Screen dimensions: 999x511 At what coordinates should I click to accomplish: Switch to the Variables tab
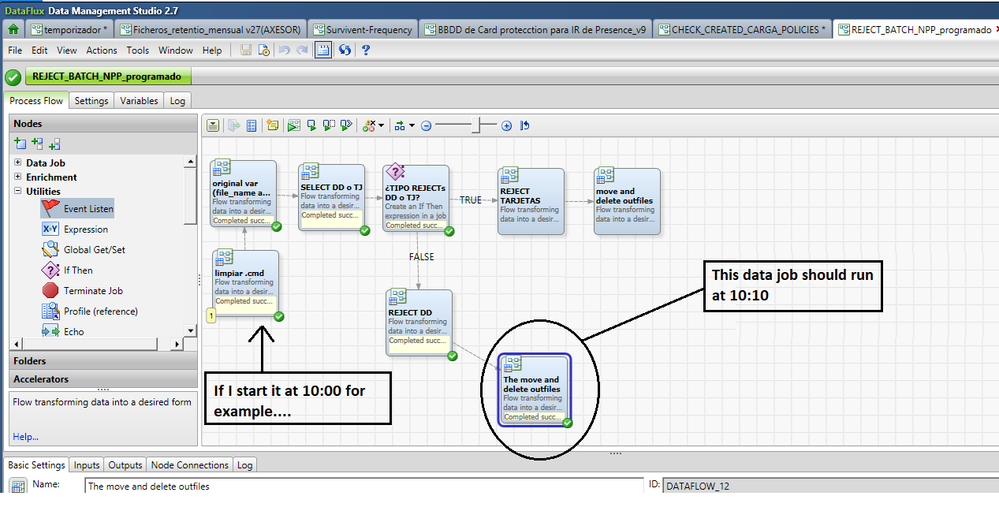pyautogui.click(x=139, y=101)
